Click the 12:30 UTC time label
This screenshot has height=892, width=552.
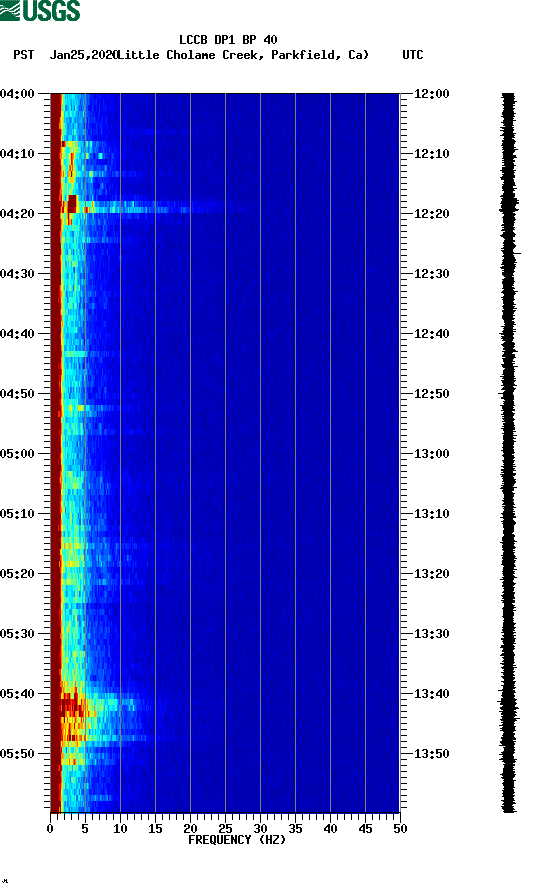click(432, 274)
